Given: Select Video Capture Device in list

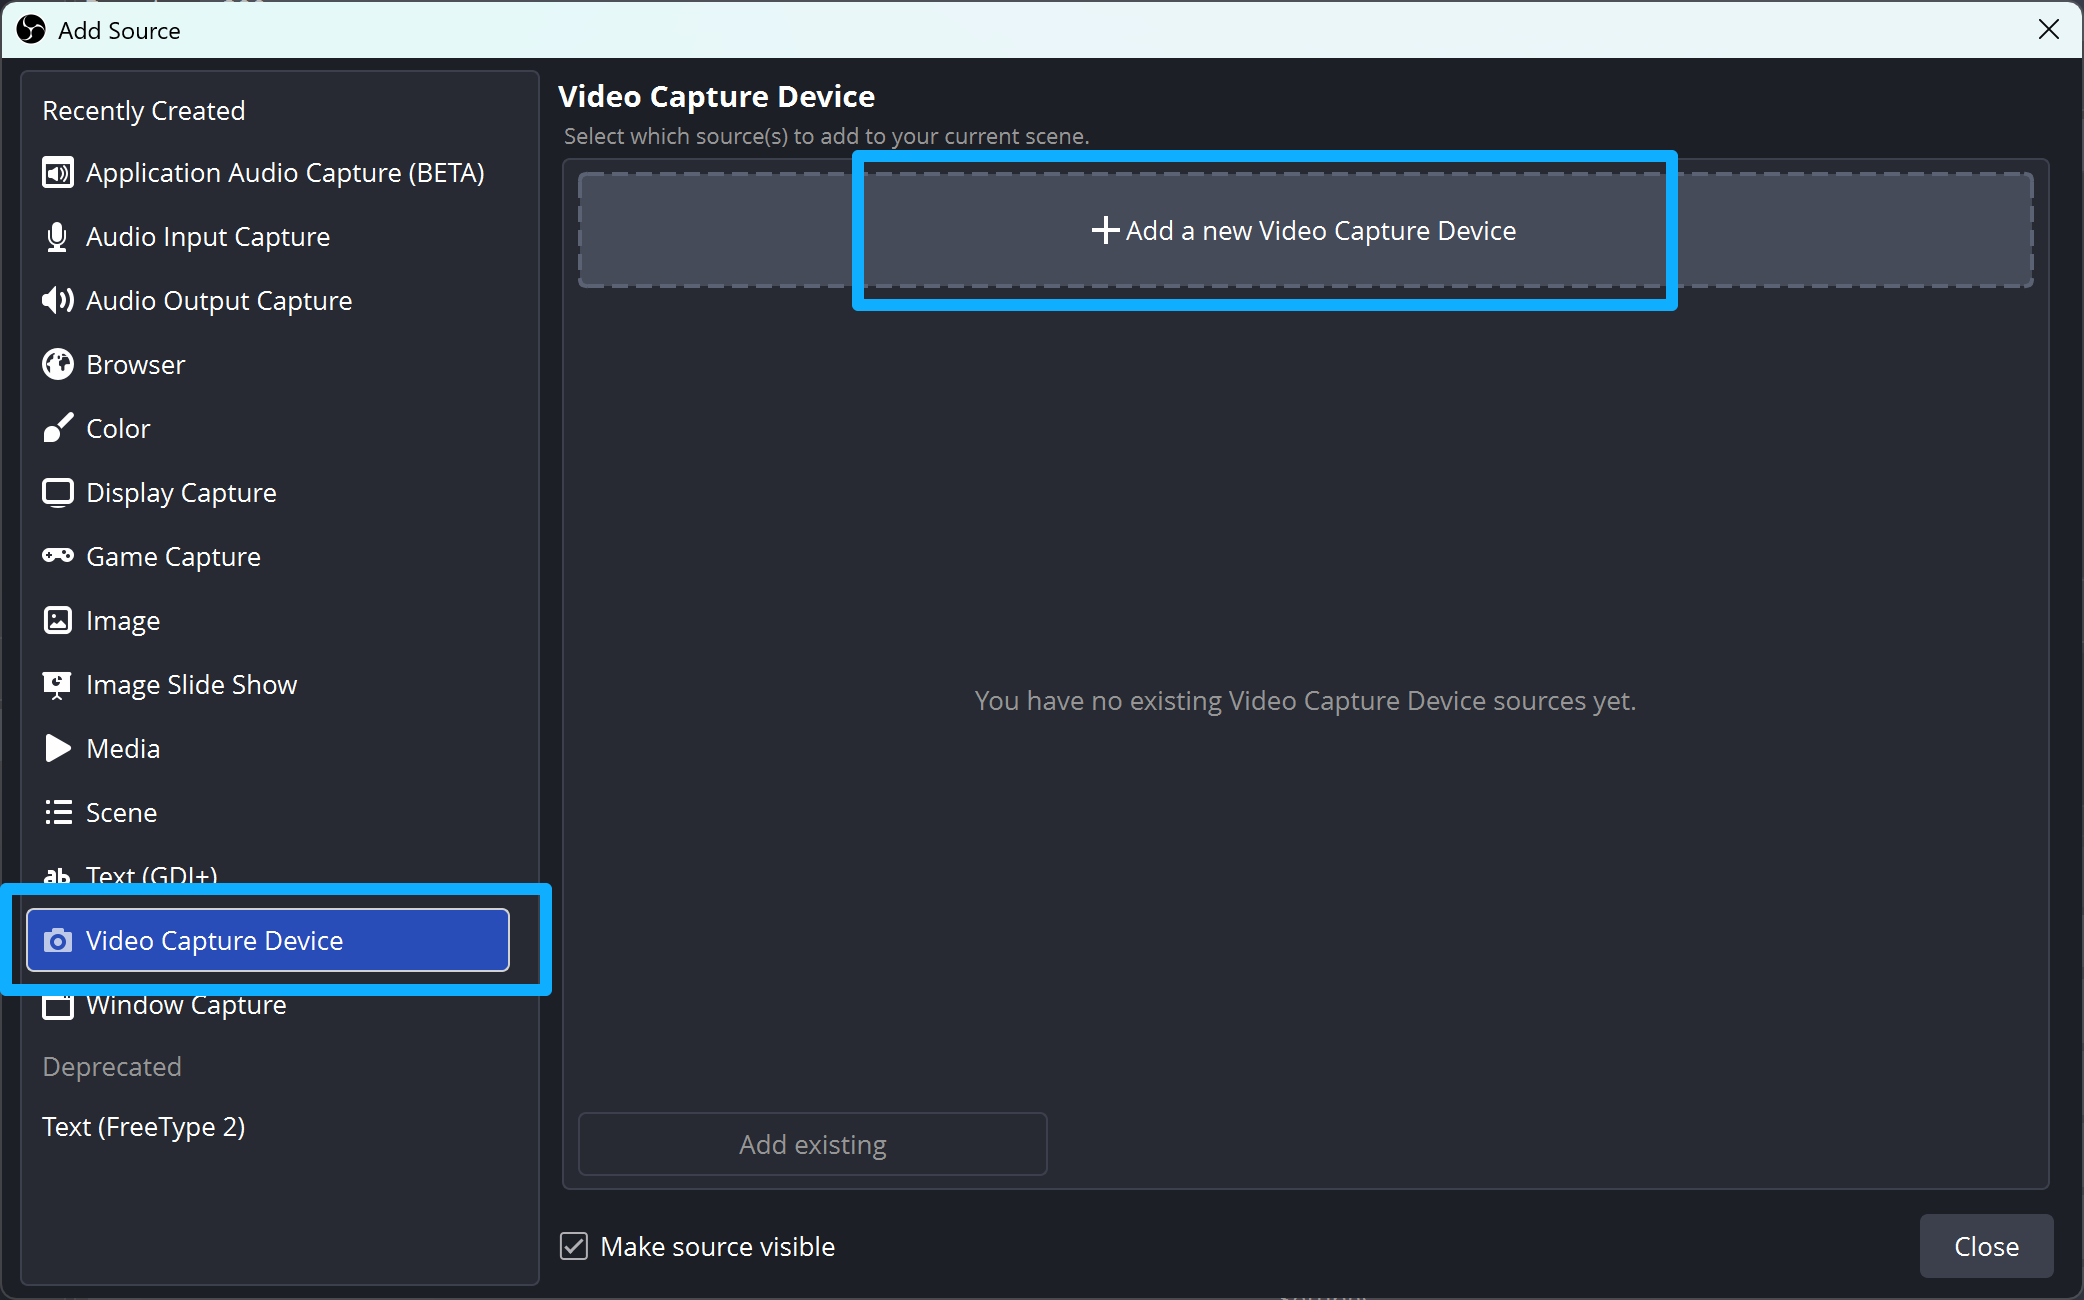Looking at the screenshot, I should [x=268, y=940].
